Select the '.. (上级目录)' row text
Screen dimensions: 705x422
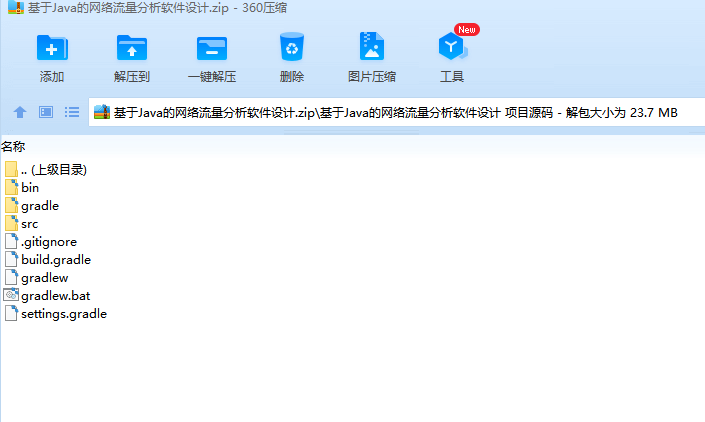[x=54, y=170]
